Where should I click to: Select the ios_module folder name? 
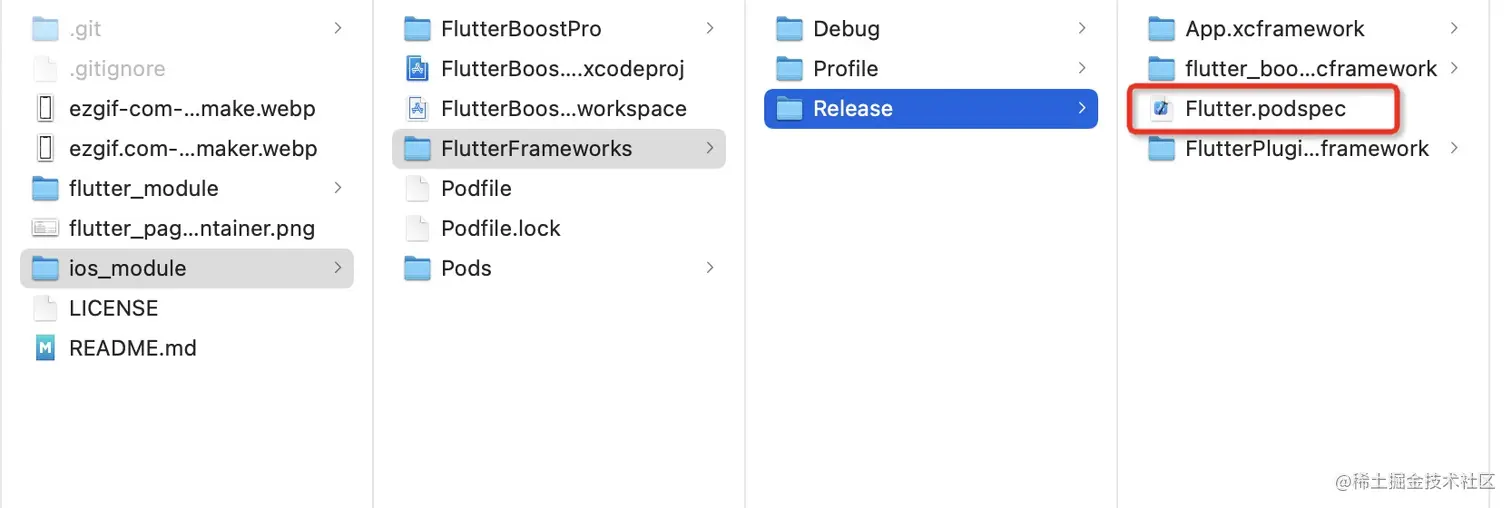[127, 269]
